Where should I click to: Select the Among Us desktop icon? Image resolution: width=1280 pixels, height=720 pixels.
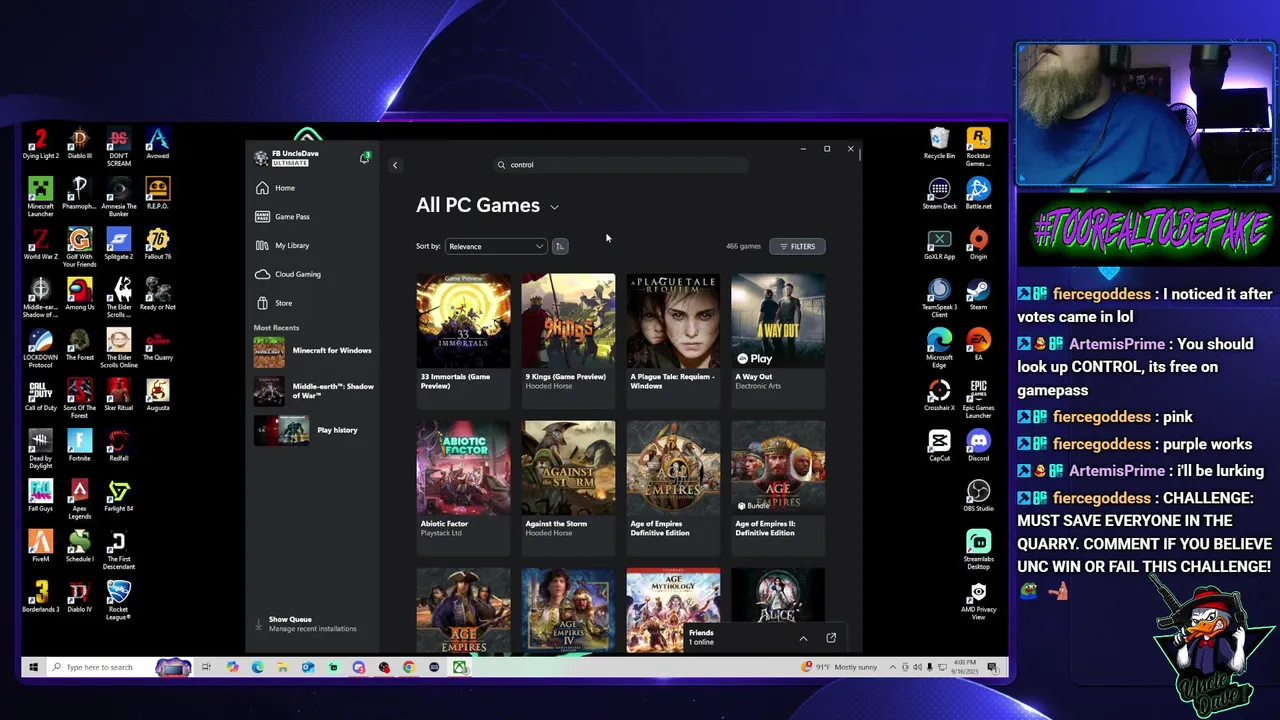(79, 294)
